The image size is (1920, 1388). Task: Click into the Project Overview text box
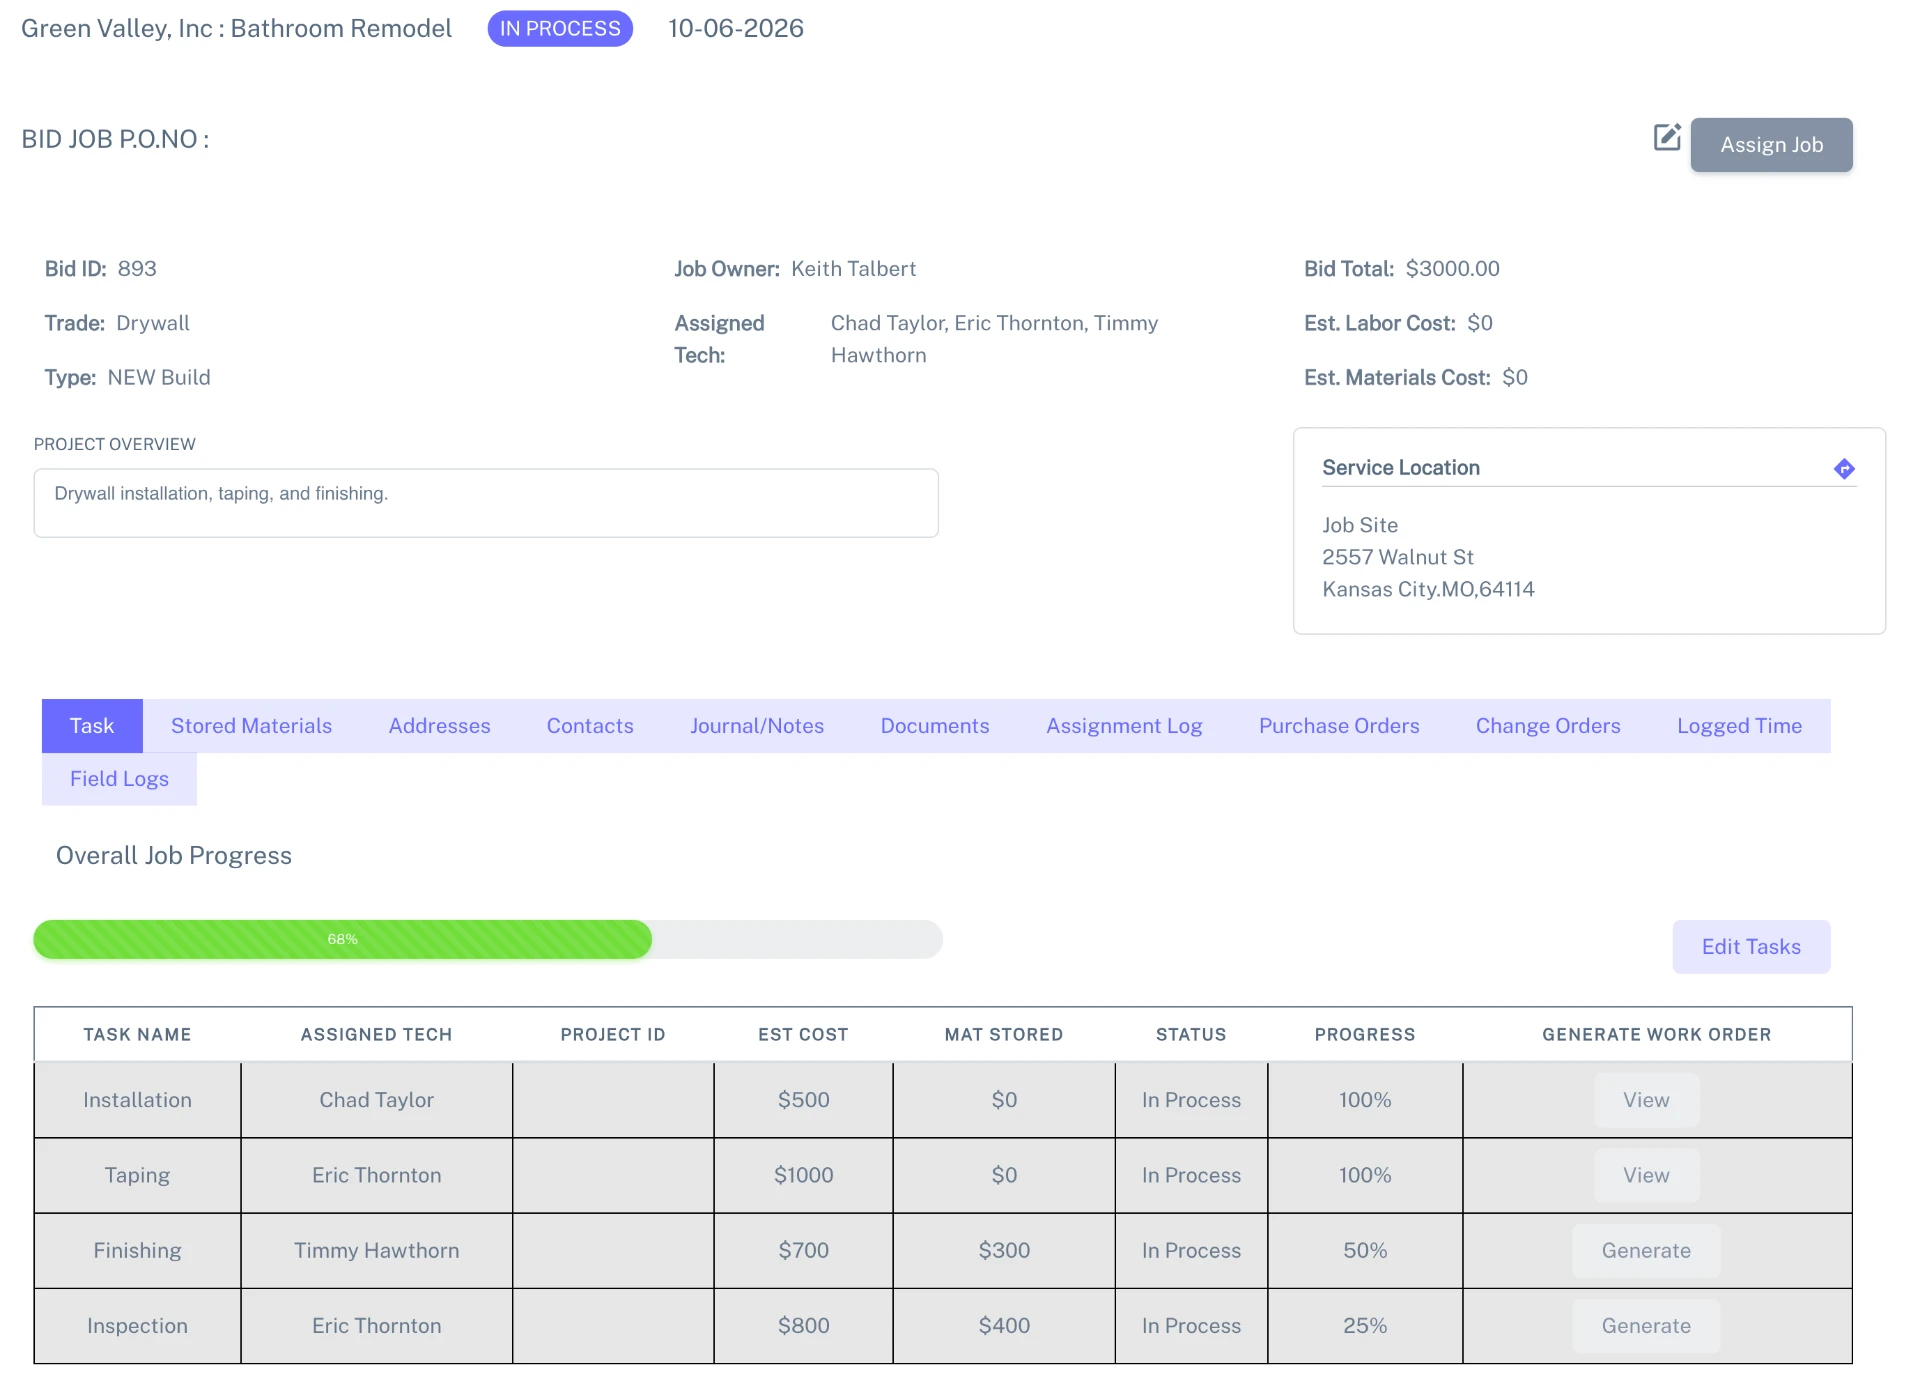click(486, 503)
